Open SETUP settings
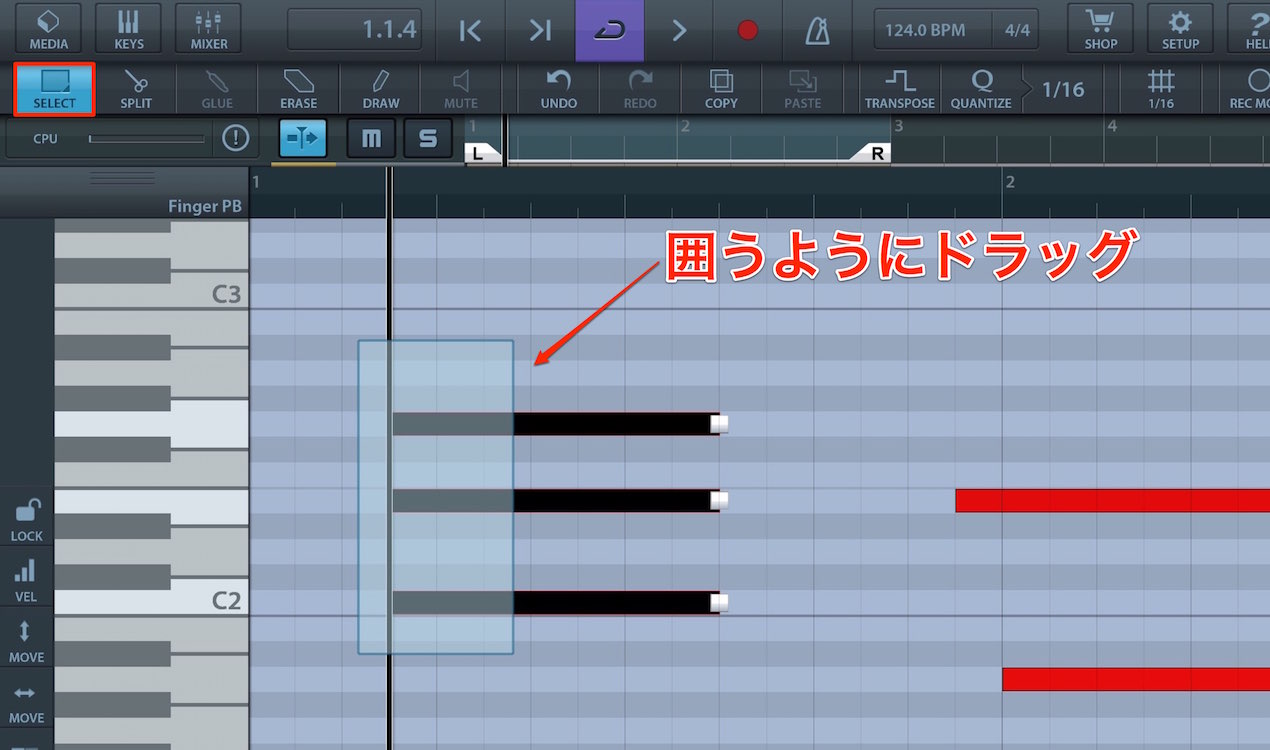 [x=1180, y=29]
